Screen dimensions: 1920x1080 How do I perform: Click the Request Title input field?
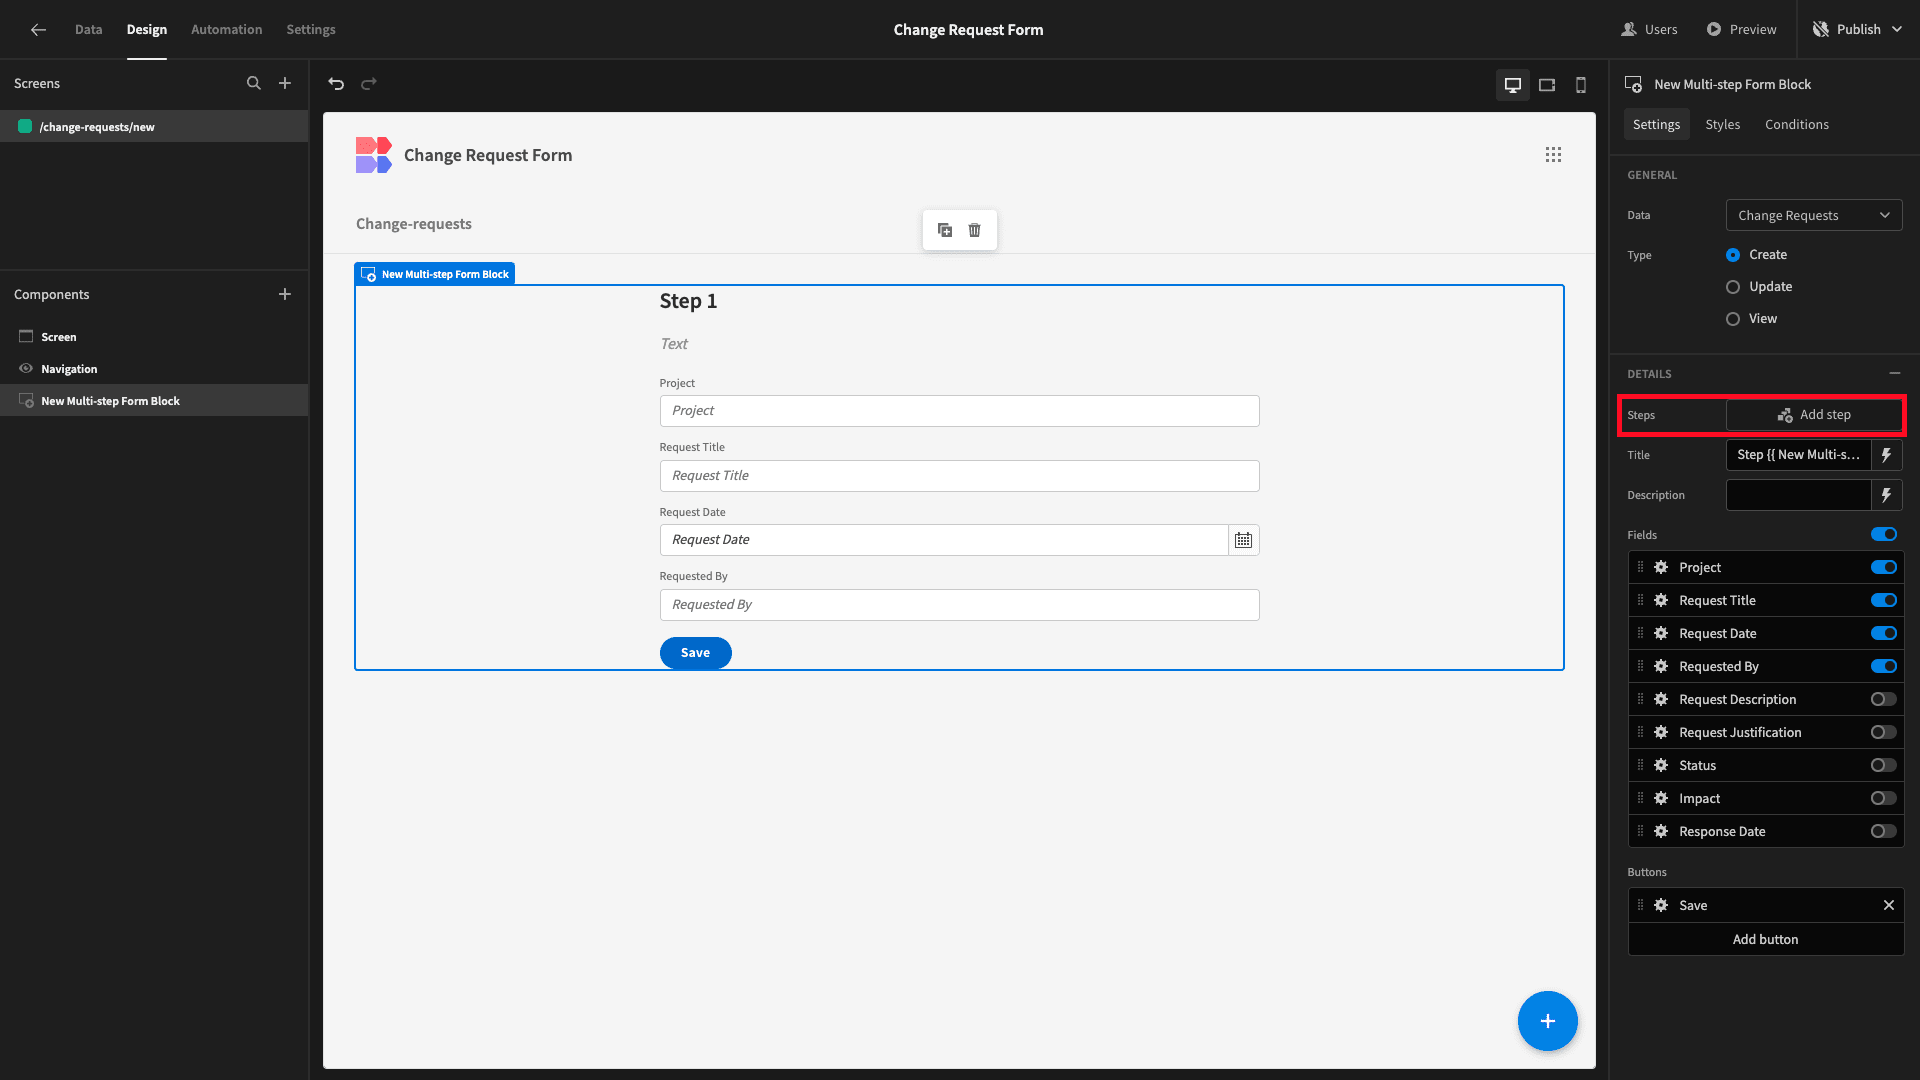[959, 476]
